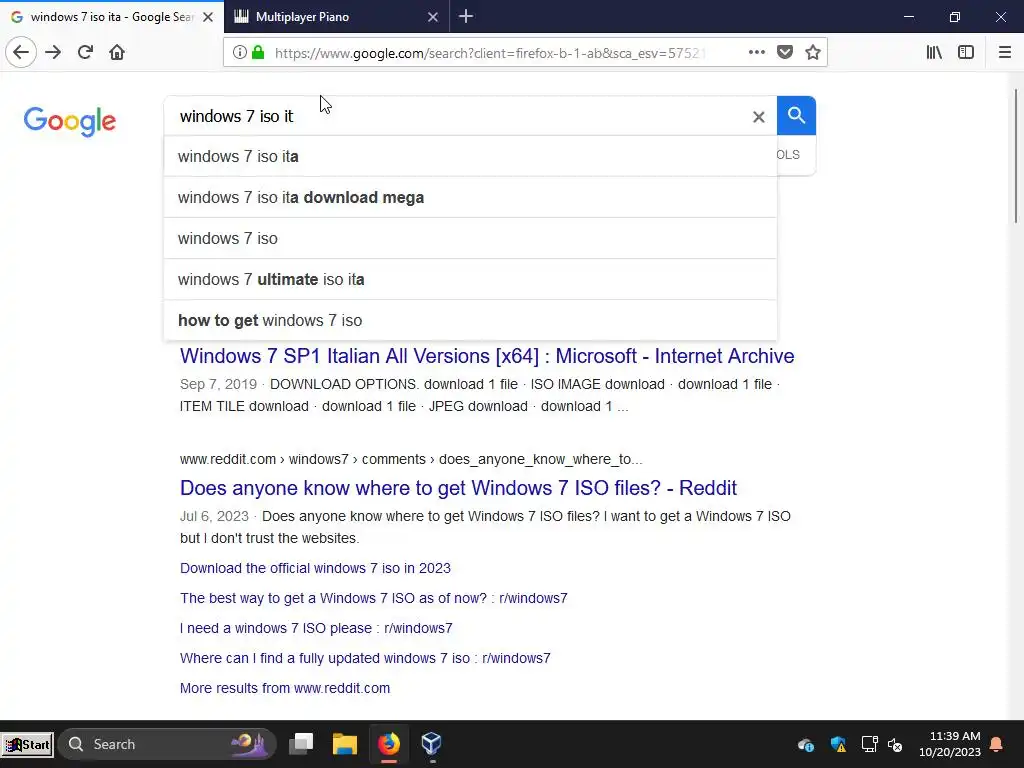Viewport: 1024px width, 768px height.
Task: Choose suggestion 'windows 7 ultimate iso ita'
Action: (x=470, y=280)
